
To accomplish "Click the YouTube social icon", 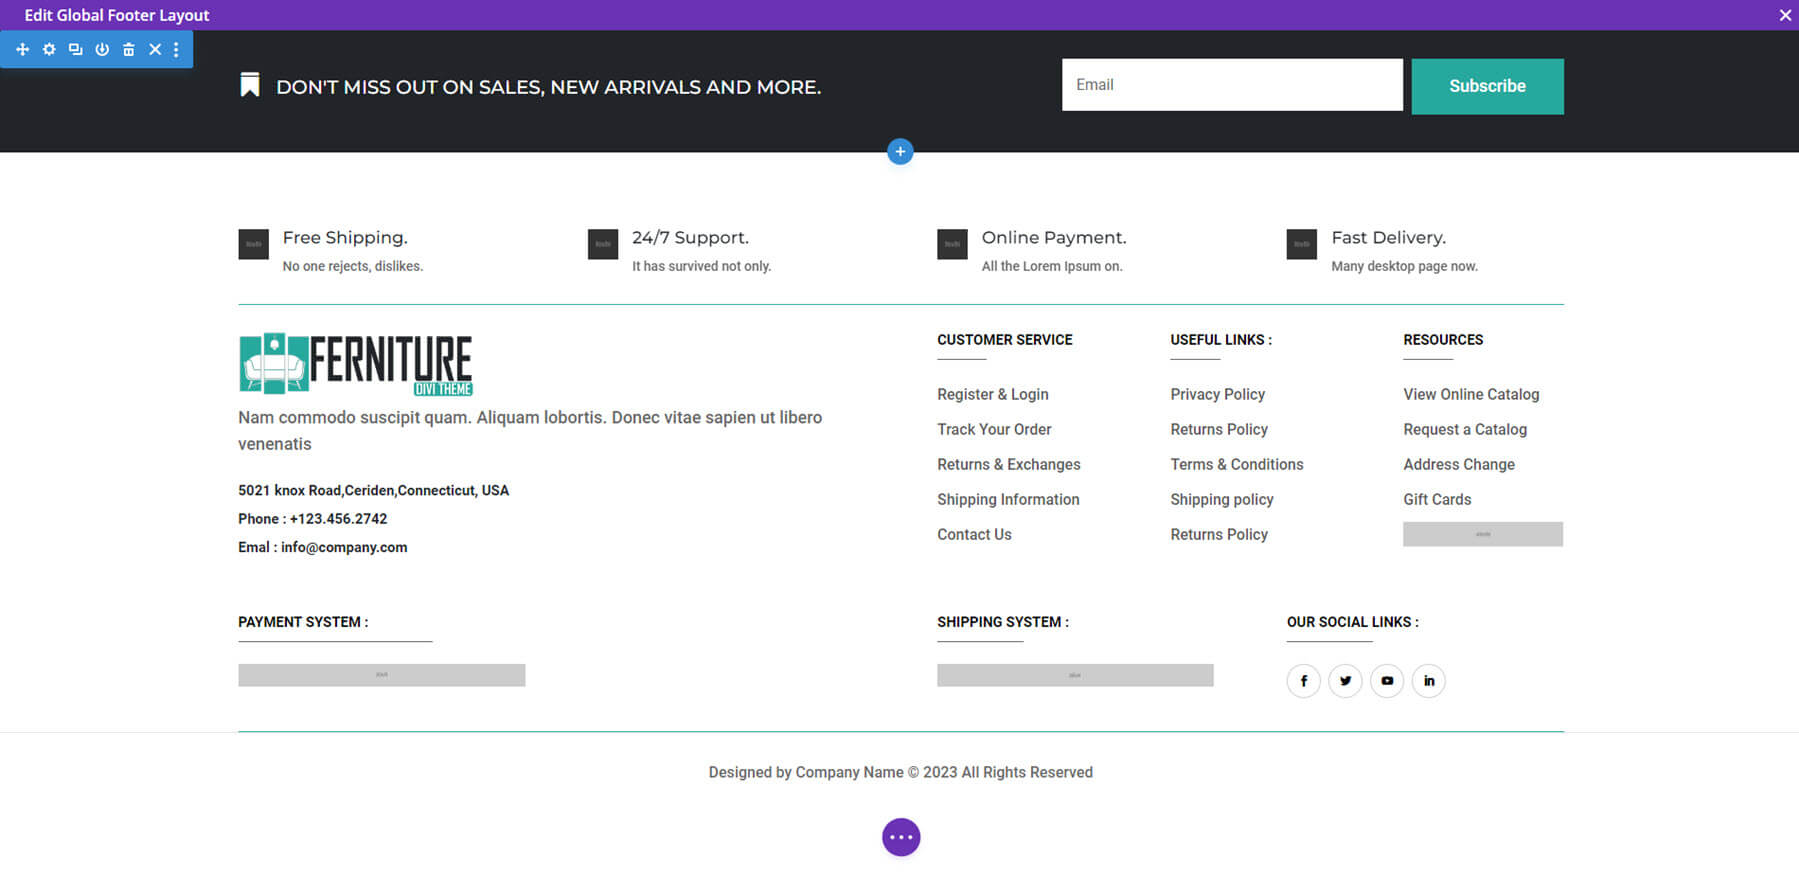I will pyautogui.click(x=1387, y=681).
